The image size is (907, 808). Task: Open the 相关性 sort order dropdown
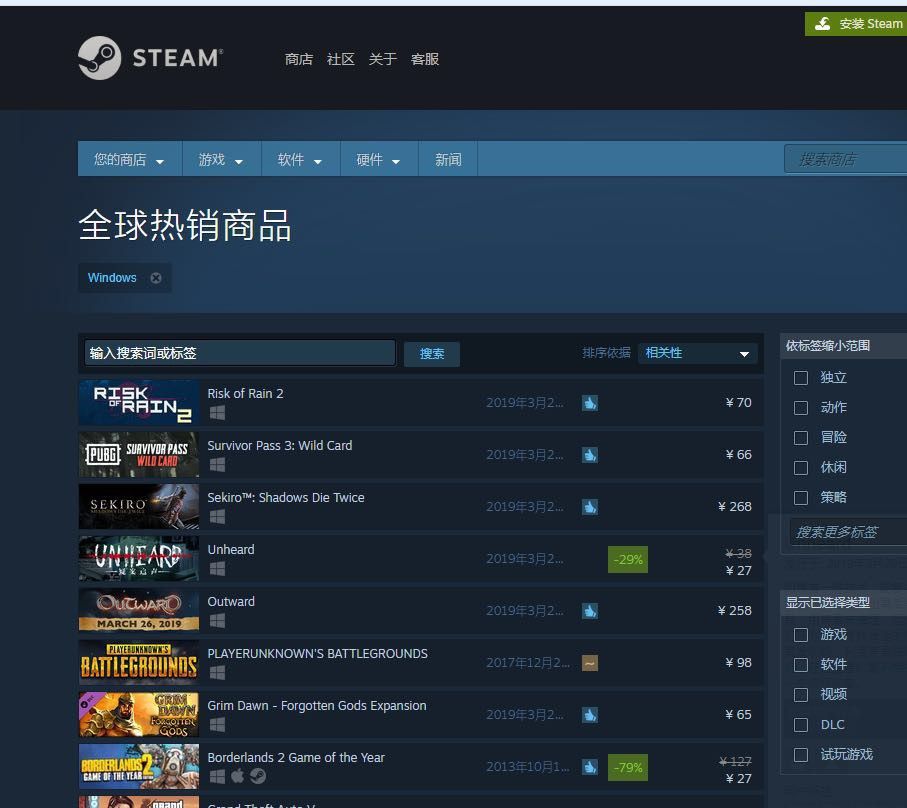pos(697,353)
